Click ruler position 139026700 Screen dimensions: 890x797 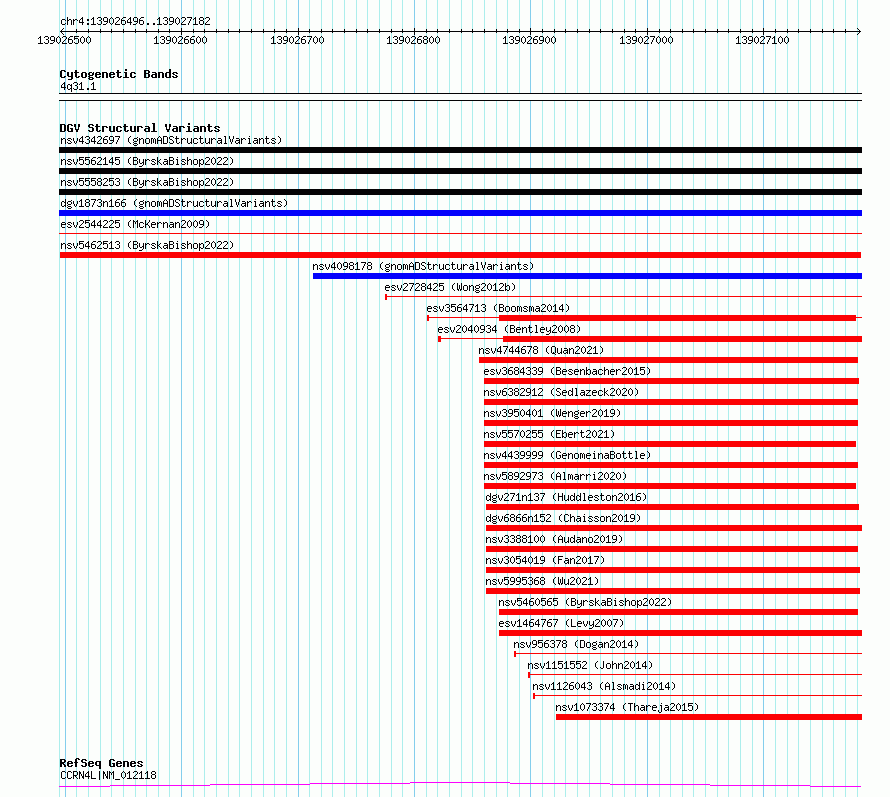(x=297, y=40)
